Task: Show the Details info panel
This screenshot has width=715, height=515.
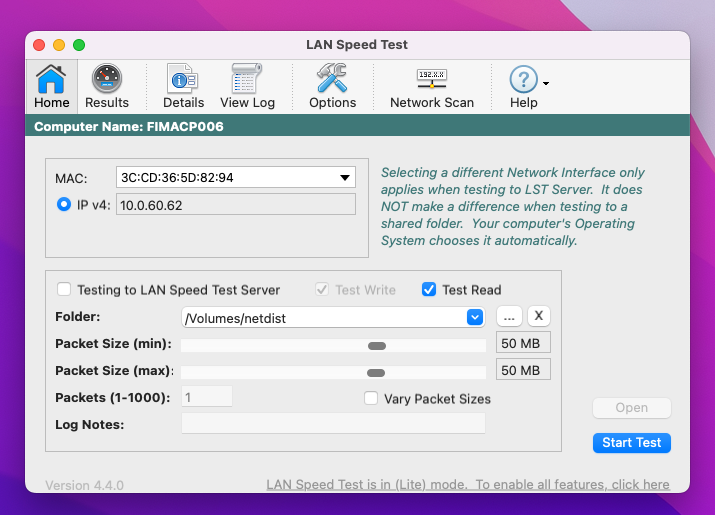Action: tap(183, 87)
